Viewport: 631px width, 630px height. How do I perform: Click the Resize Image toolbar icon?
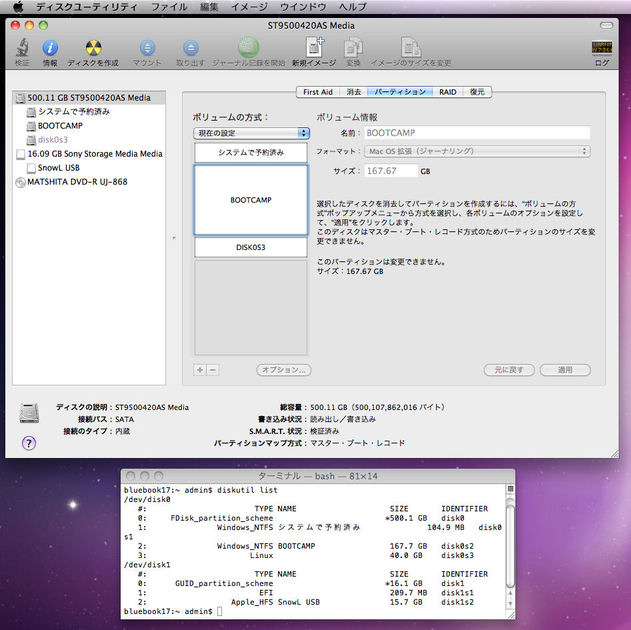411,47
